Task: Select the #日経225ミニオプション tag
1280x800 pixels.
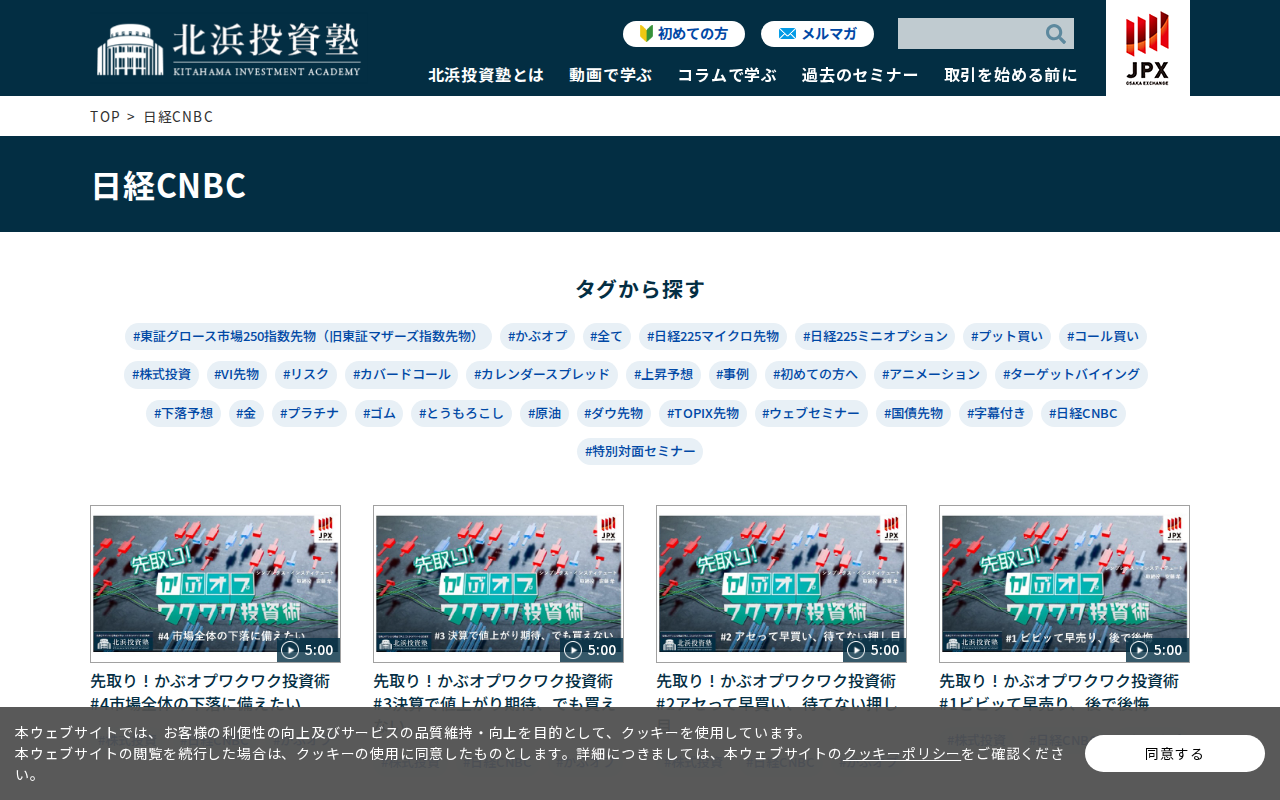Action: (x=875, y=336)
